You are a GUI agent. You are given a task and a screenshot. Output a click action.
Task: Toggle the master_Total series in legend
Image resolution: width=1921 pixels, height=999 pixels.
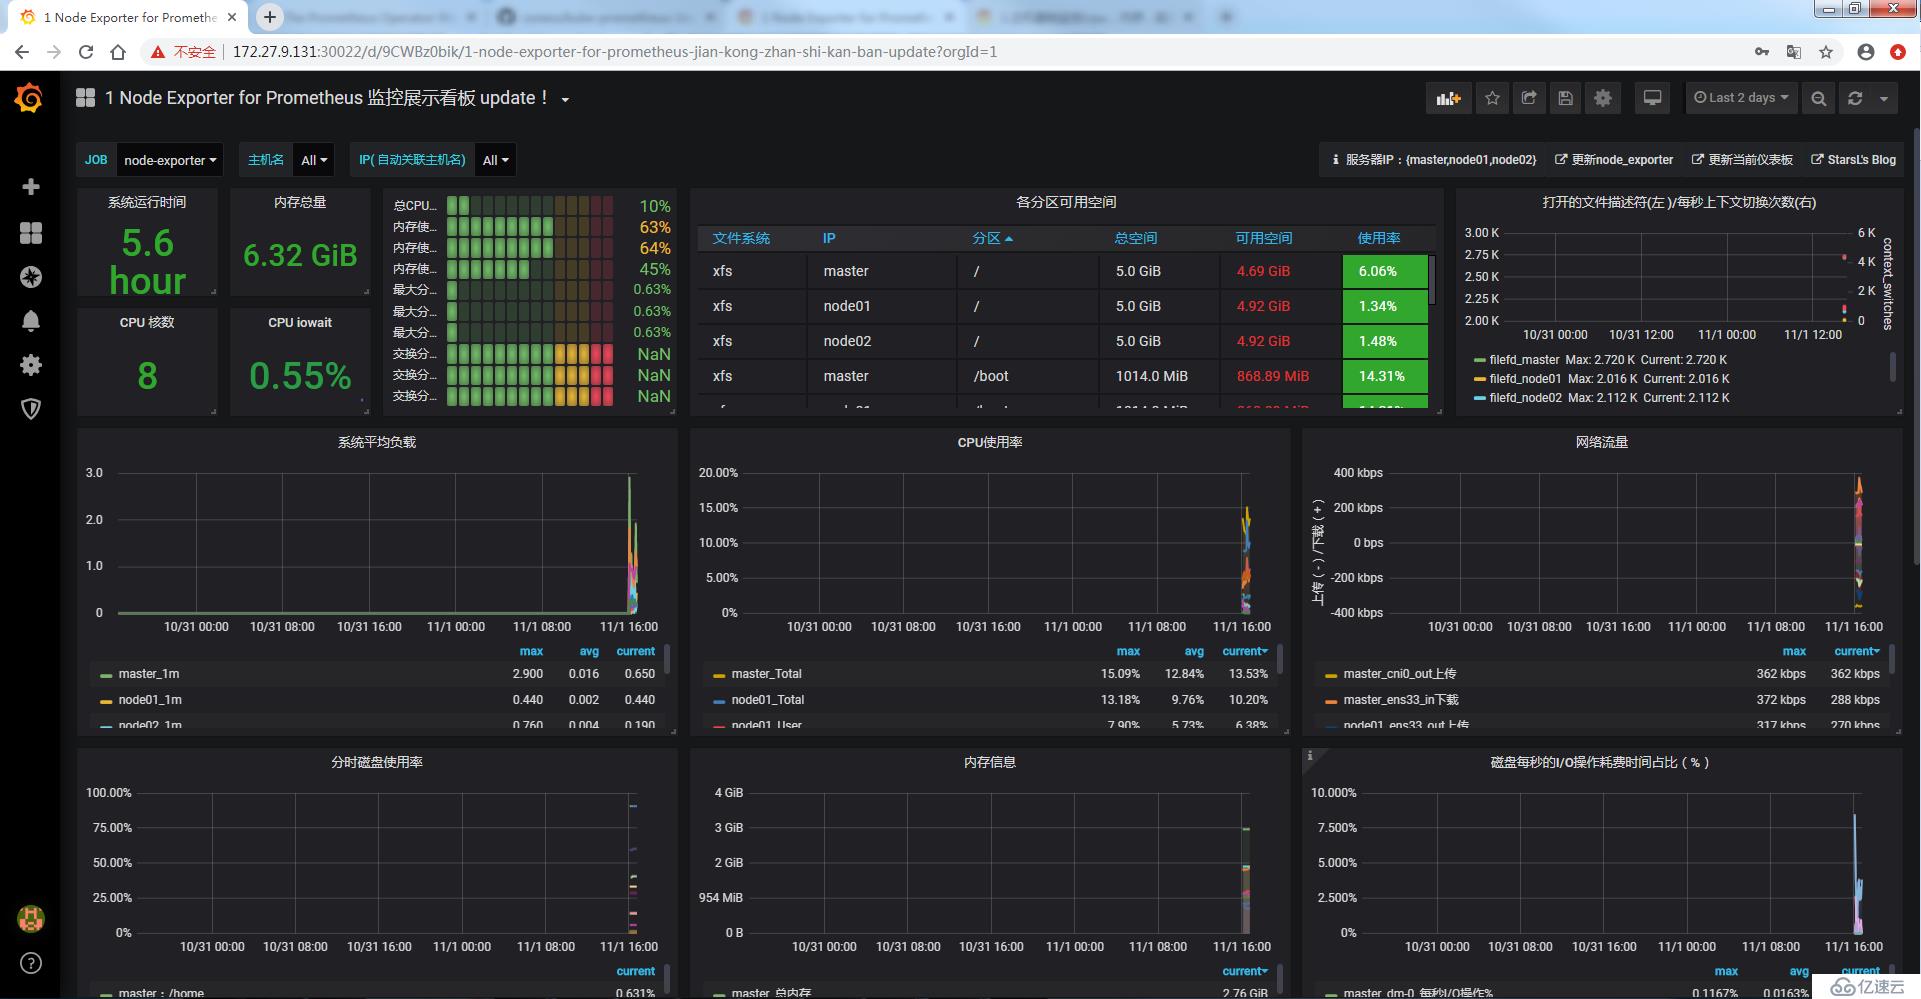tap(766, 674)
